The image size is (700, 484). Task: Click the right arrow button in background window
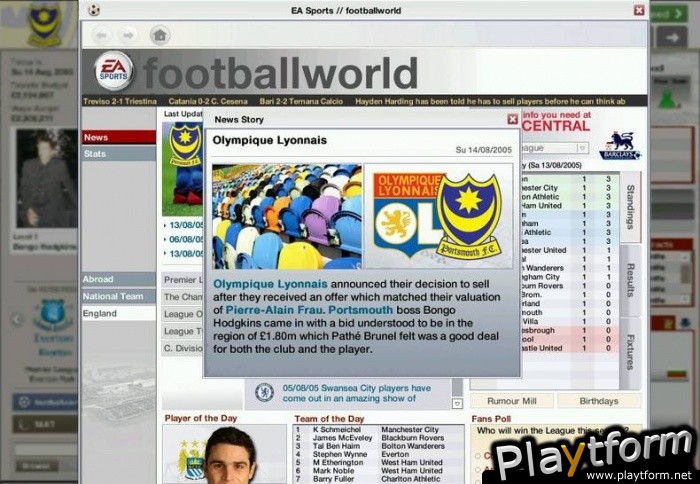coord(671,38)
